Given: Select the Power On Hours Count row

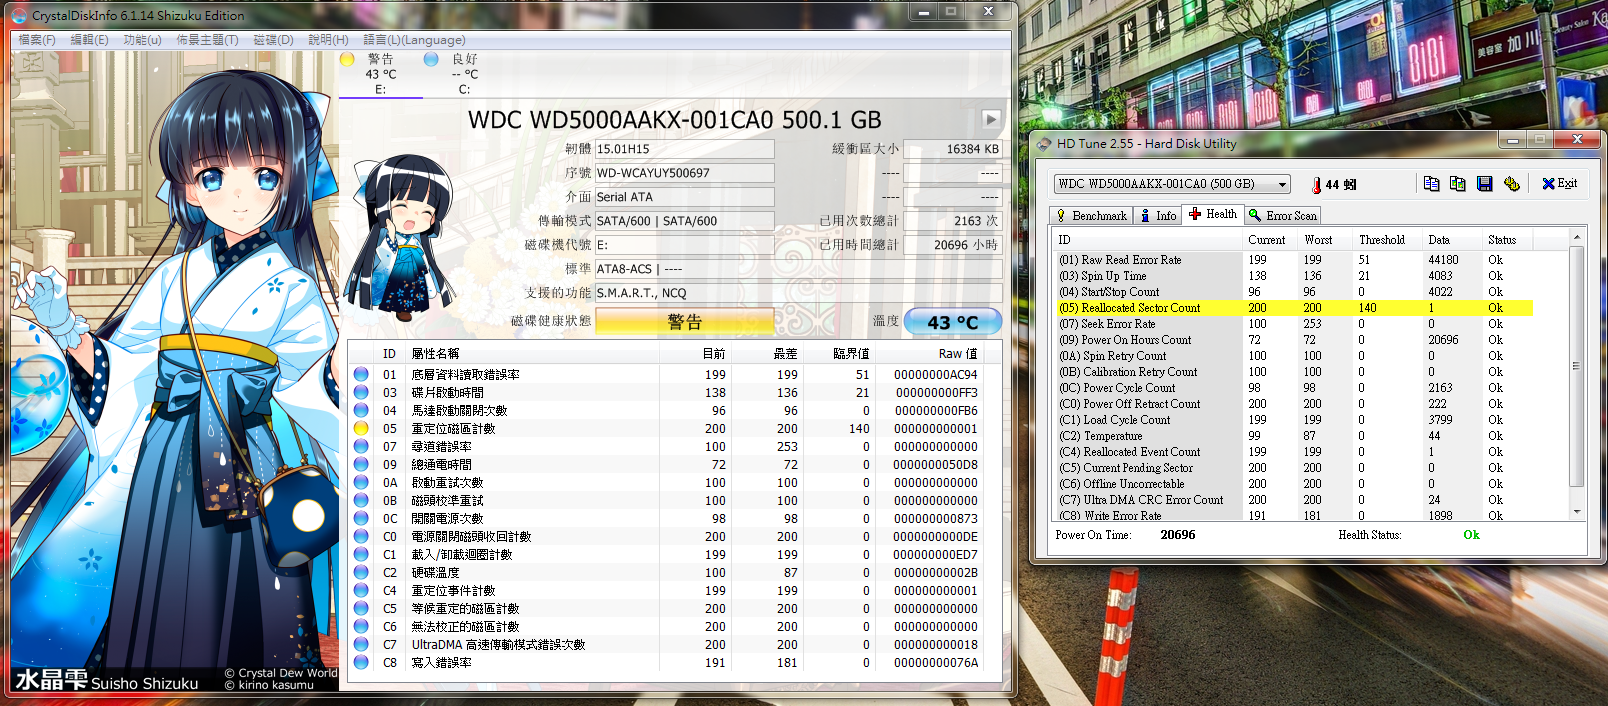Looking at the screenshot, I should coord(1294,340).
